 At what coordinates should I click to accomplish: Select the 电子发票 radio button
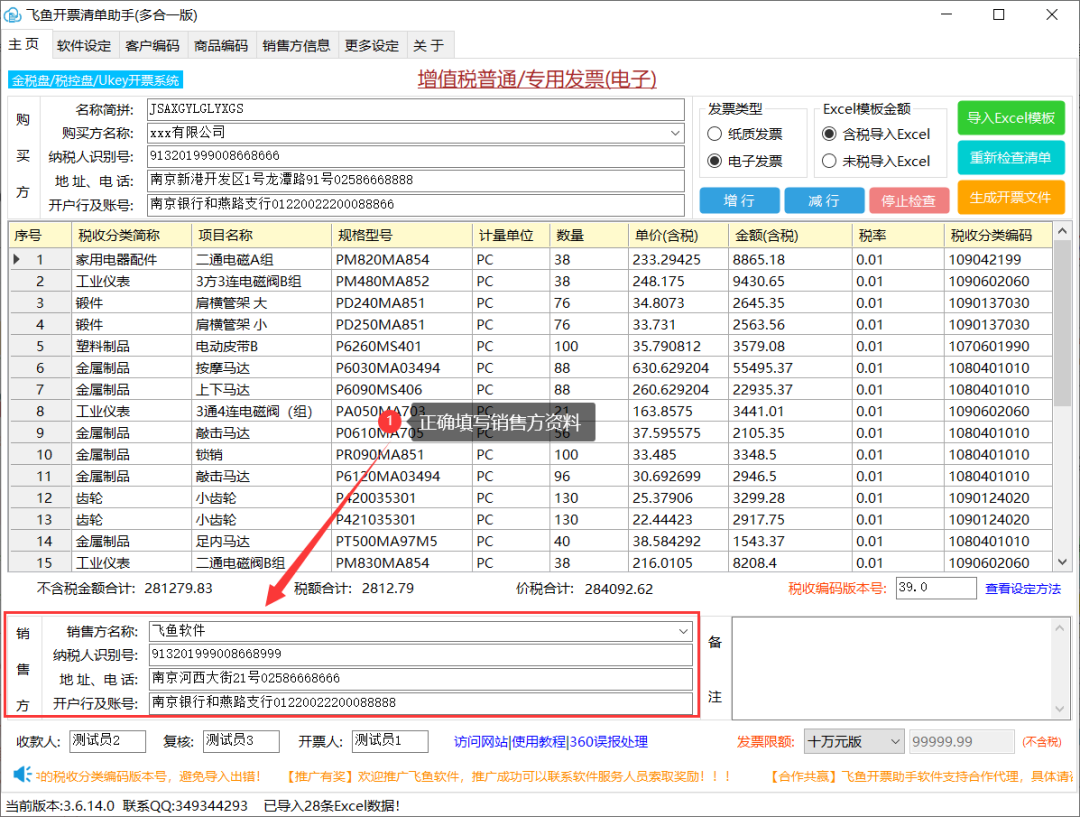715,161
